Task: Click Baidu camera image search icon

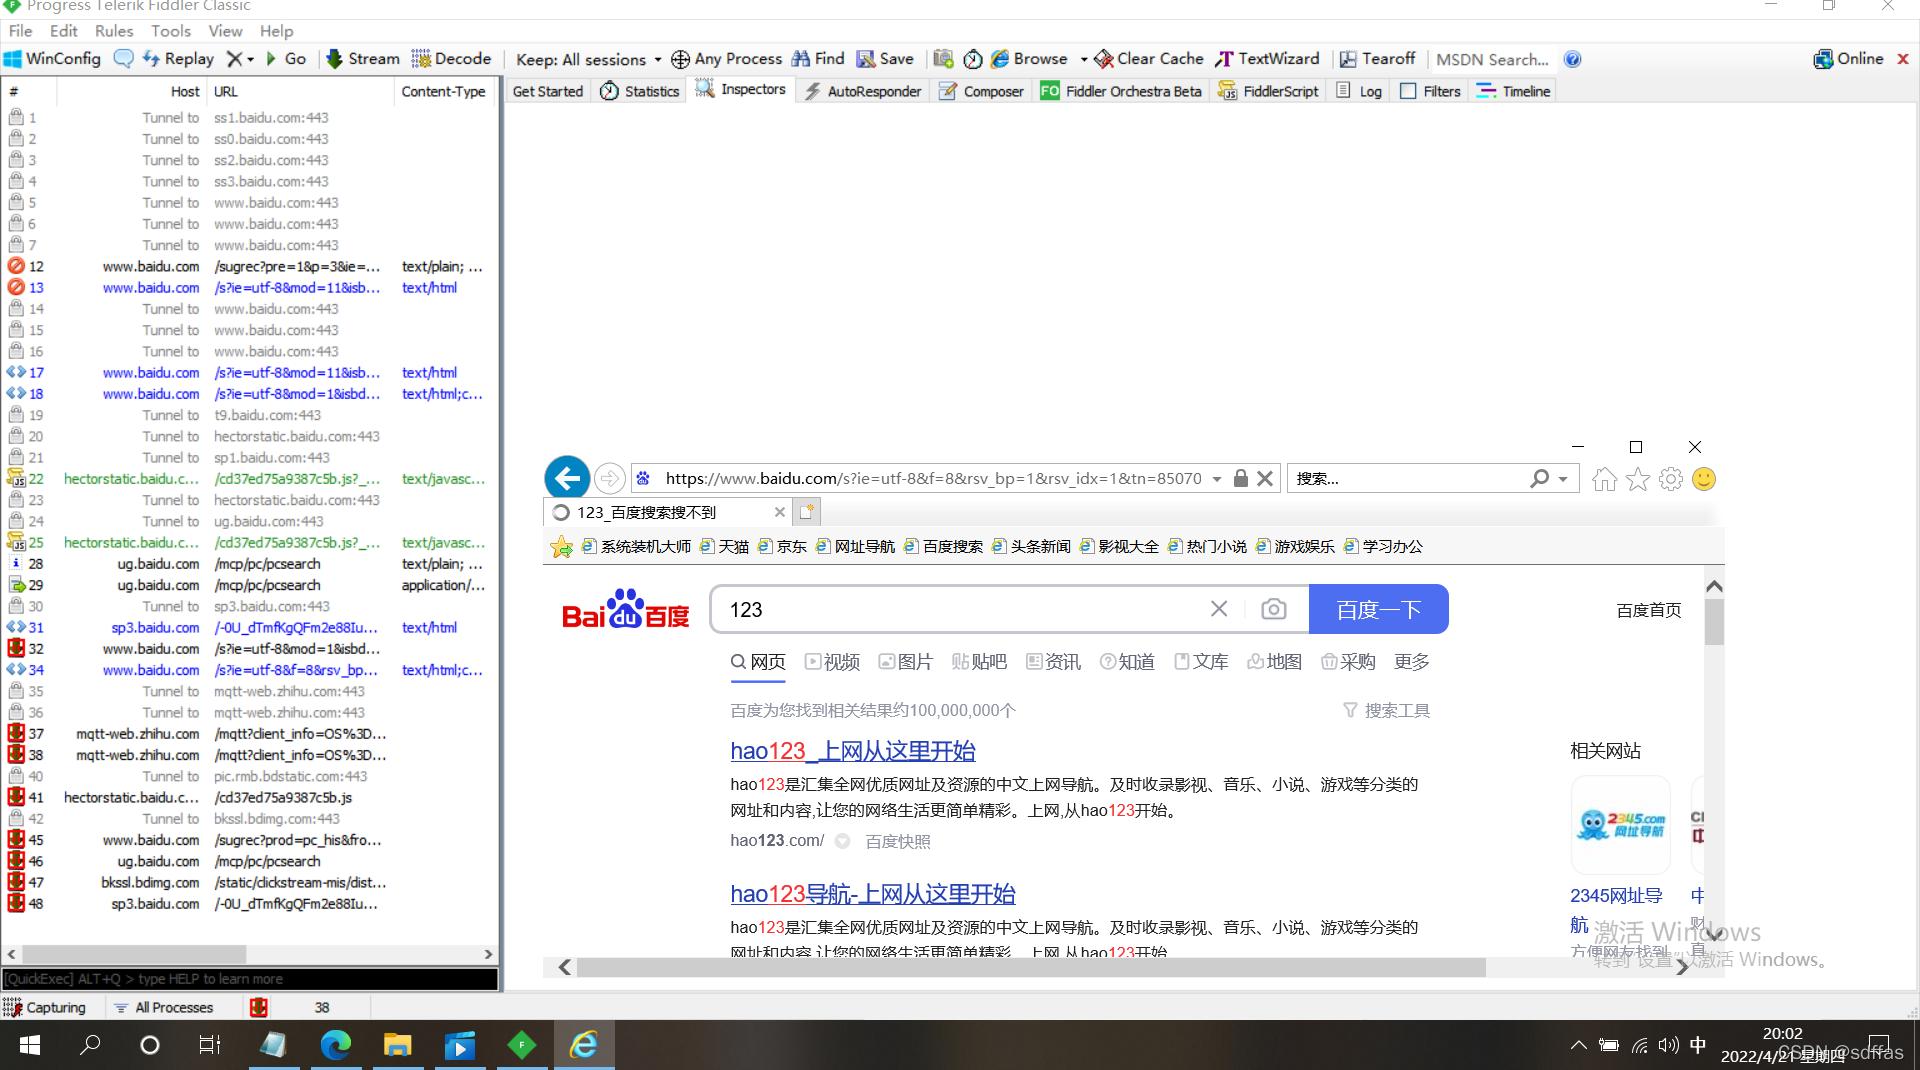Action: (1274, 609)
